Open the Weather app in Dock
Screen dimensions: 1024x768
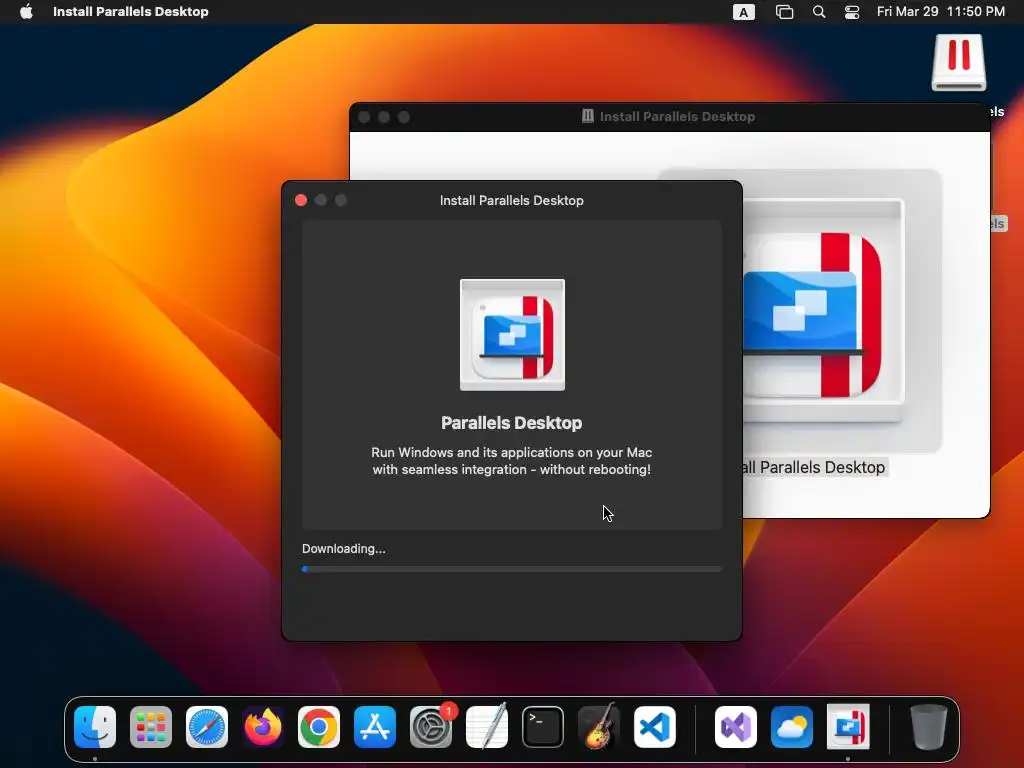792,727
